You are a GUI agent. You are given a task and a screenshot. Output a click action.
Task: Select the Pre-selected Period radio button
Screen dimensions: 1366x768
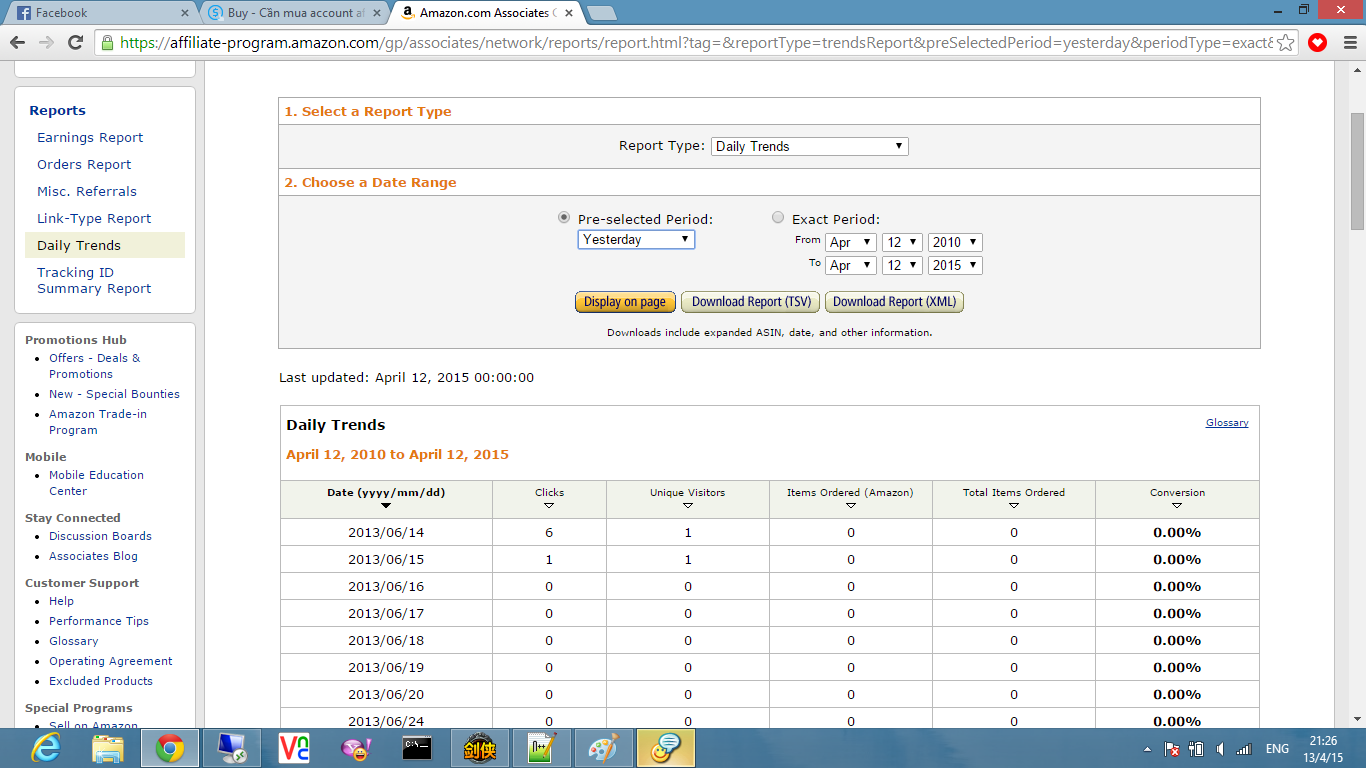(564, 218)
